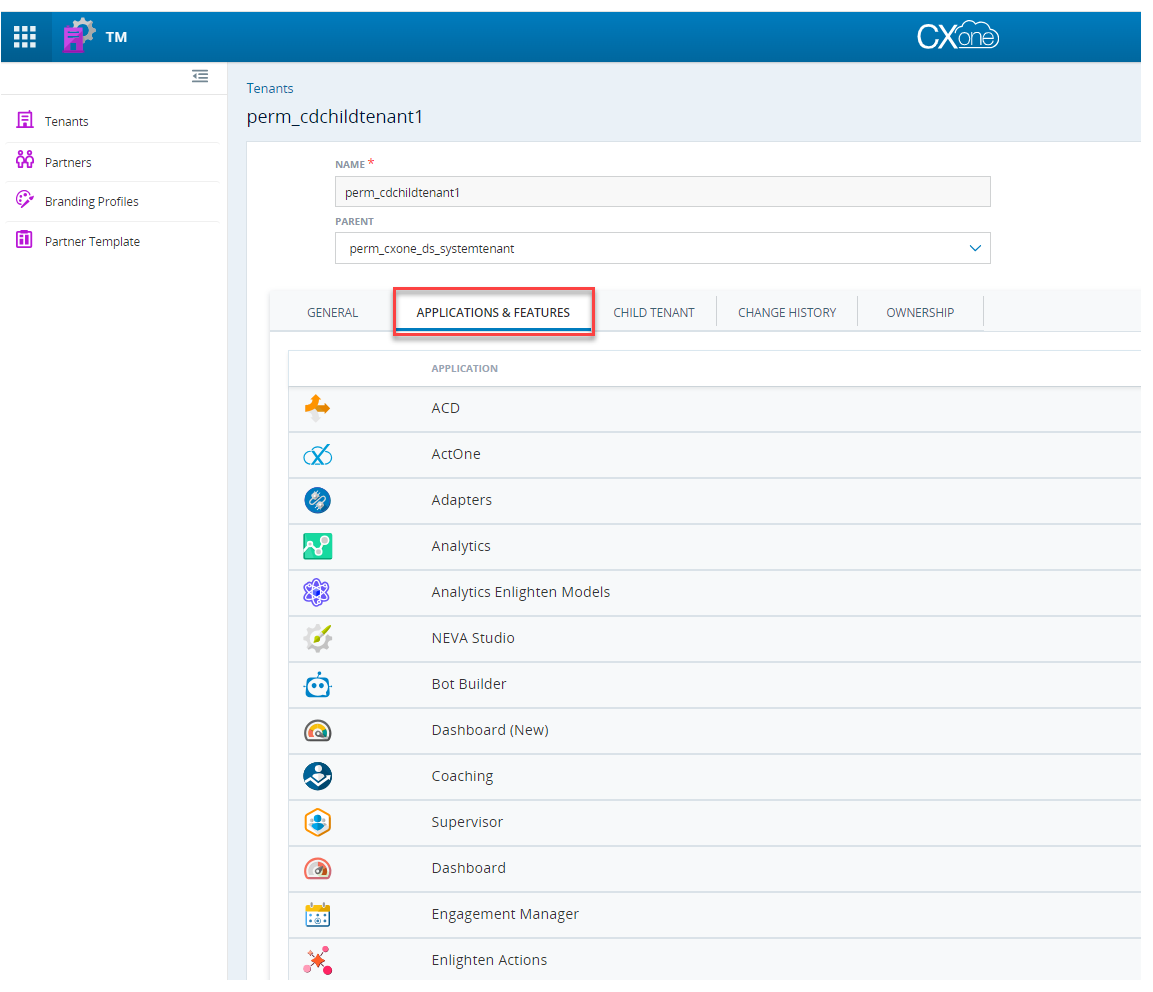Select the Adapters application name
The image size is (1153, 992).
click(461, 501)
